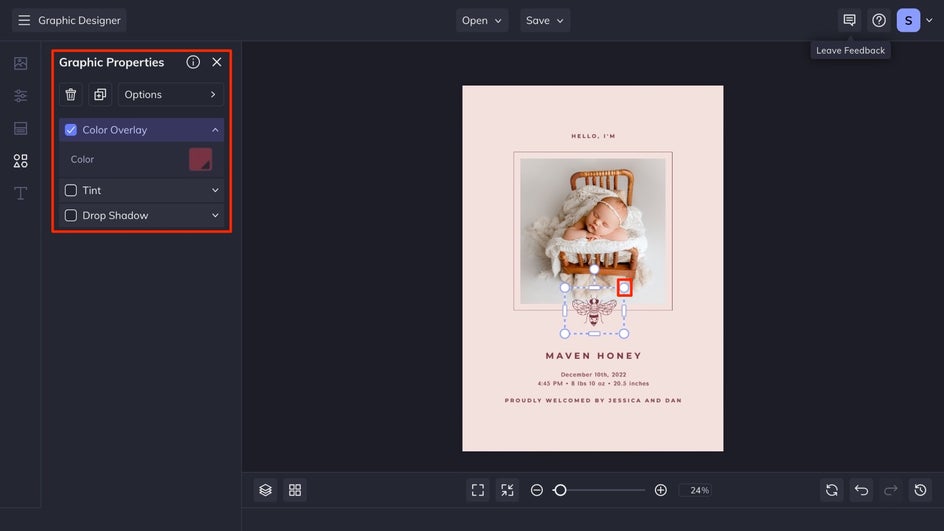Image resolution: width=944 pixels, height=531 pixels.
Task: Undo the last action
Action: [x=862, y=490]
